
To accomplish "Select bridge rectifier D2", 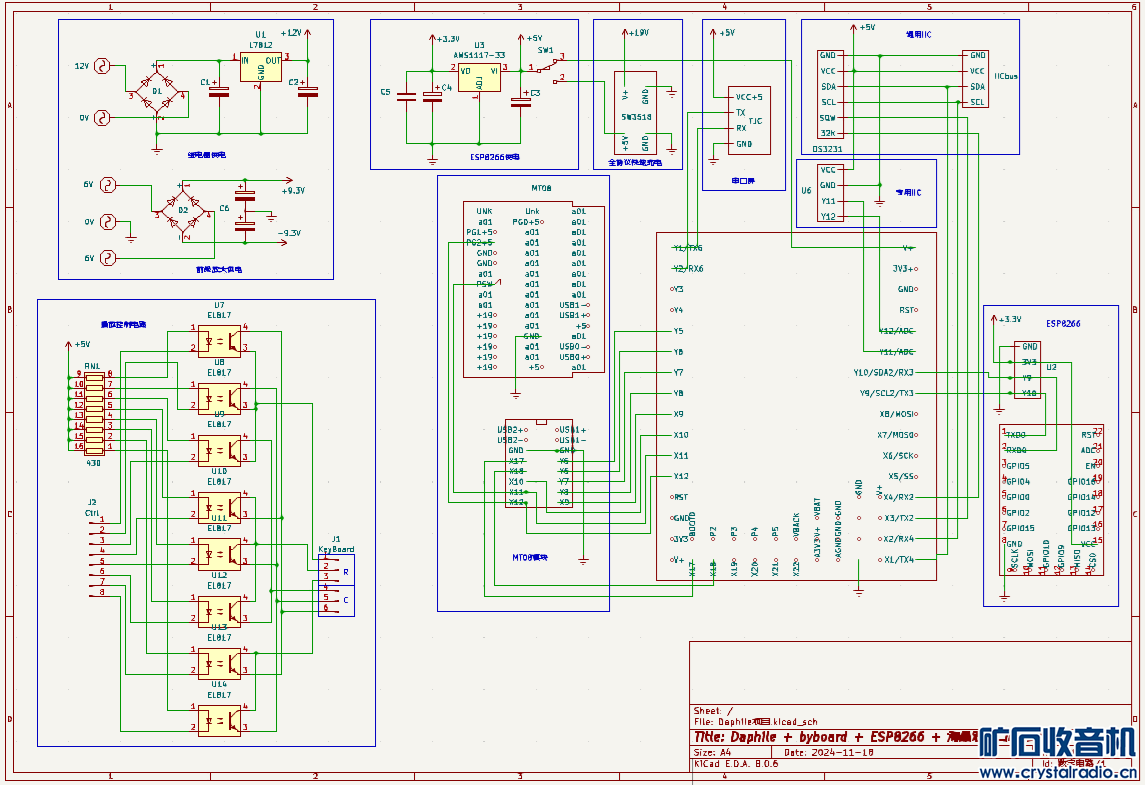I will [x=183, y=210].
